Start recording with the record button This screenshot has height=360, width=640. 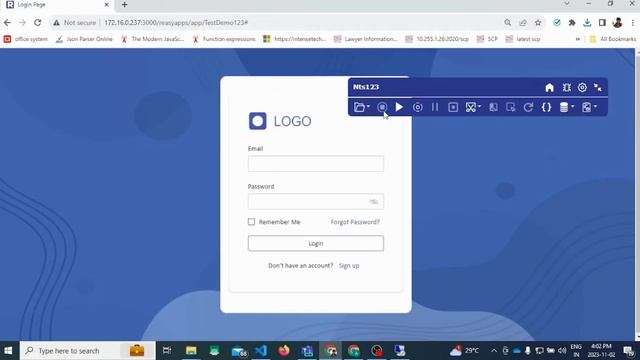click(382, 107)
